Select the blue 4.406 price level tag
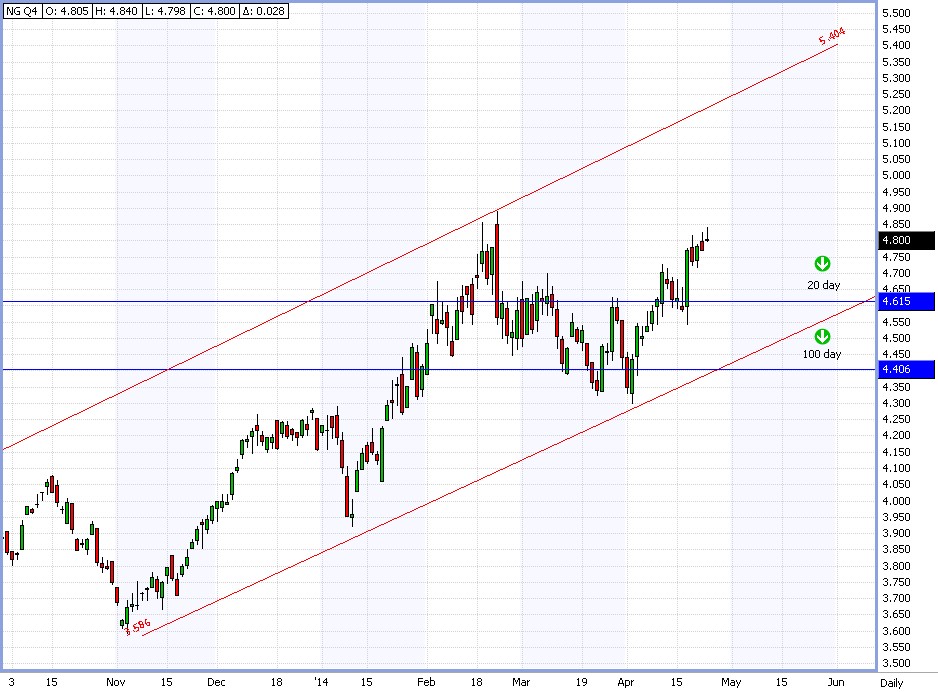 (x=906, y=370)
